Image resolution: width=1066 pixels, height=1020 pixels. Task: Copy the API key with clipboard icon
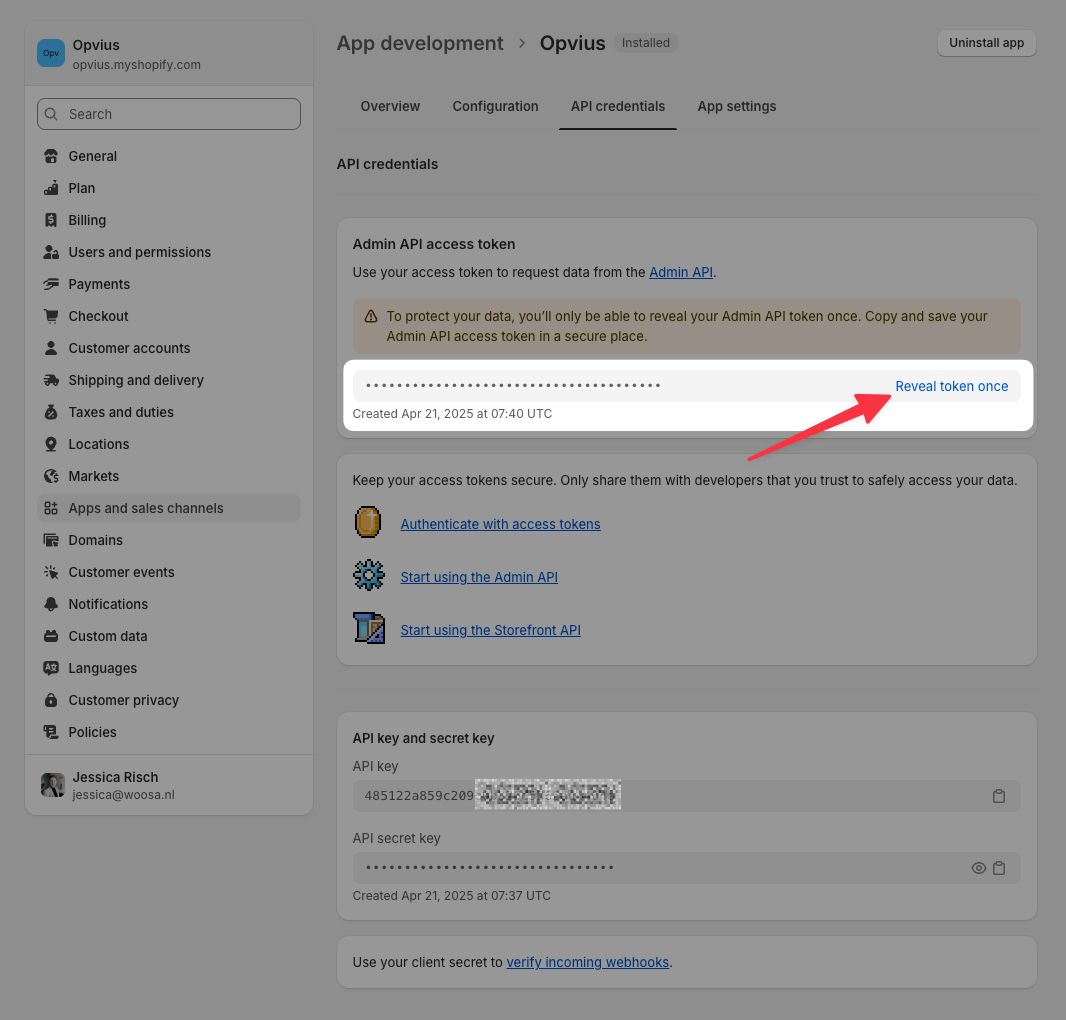point(999,796)
